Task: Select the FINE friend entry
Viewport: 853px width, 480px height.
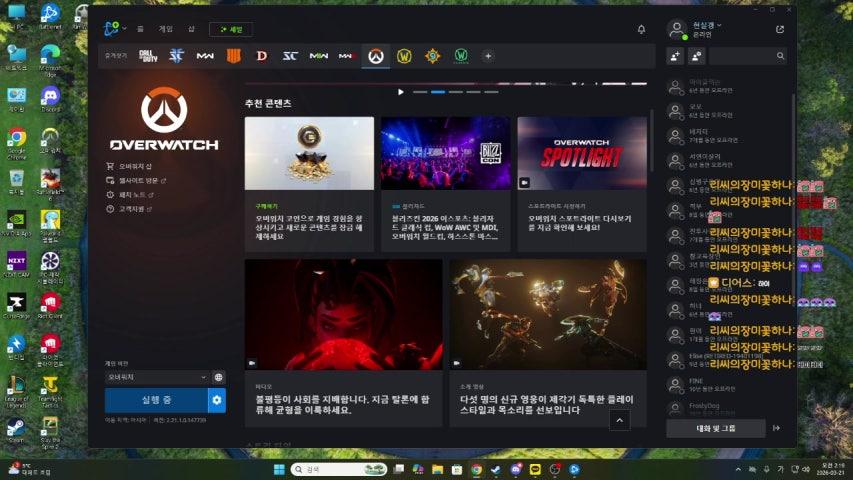Action: pos(728,385)
